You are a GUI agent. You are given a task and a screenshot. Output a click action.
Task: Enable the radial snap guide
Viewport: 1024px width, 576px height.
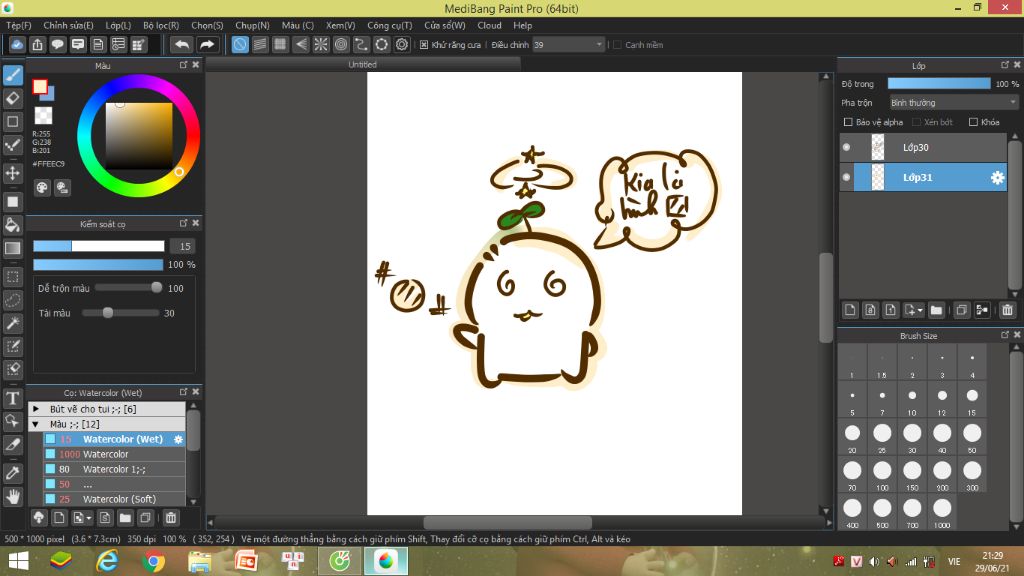(x=321, y=44)
